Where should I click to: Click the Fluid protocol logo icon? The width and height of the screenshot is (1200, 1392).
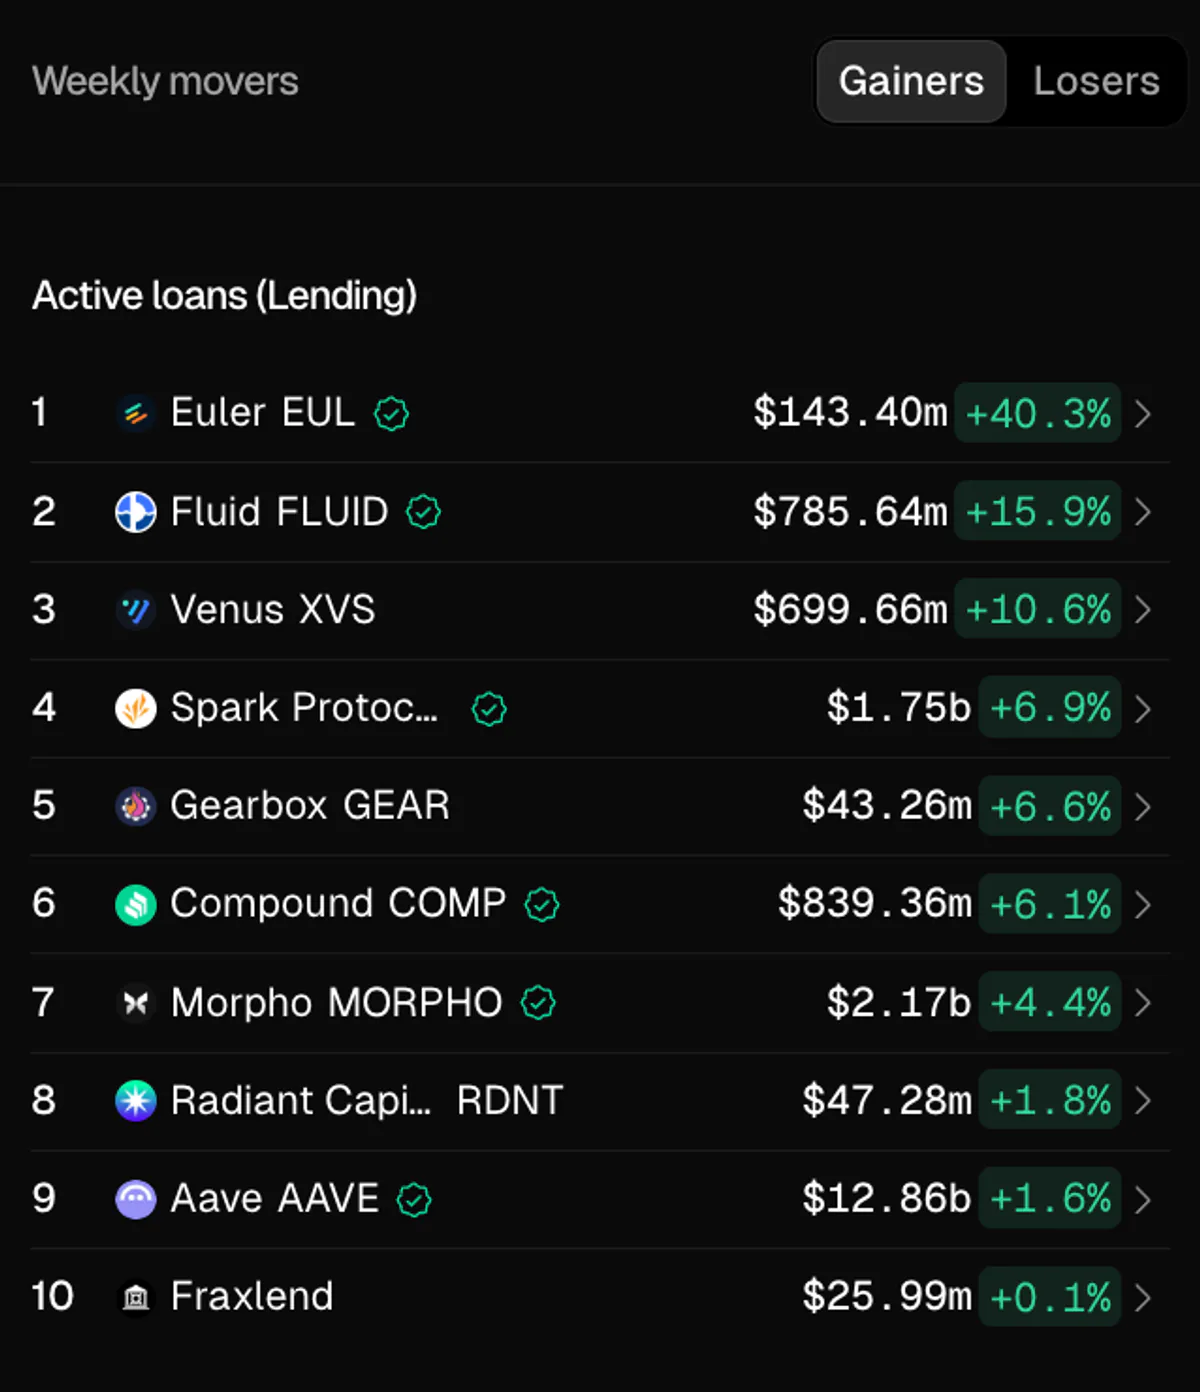point(136,512)
